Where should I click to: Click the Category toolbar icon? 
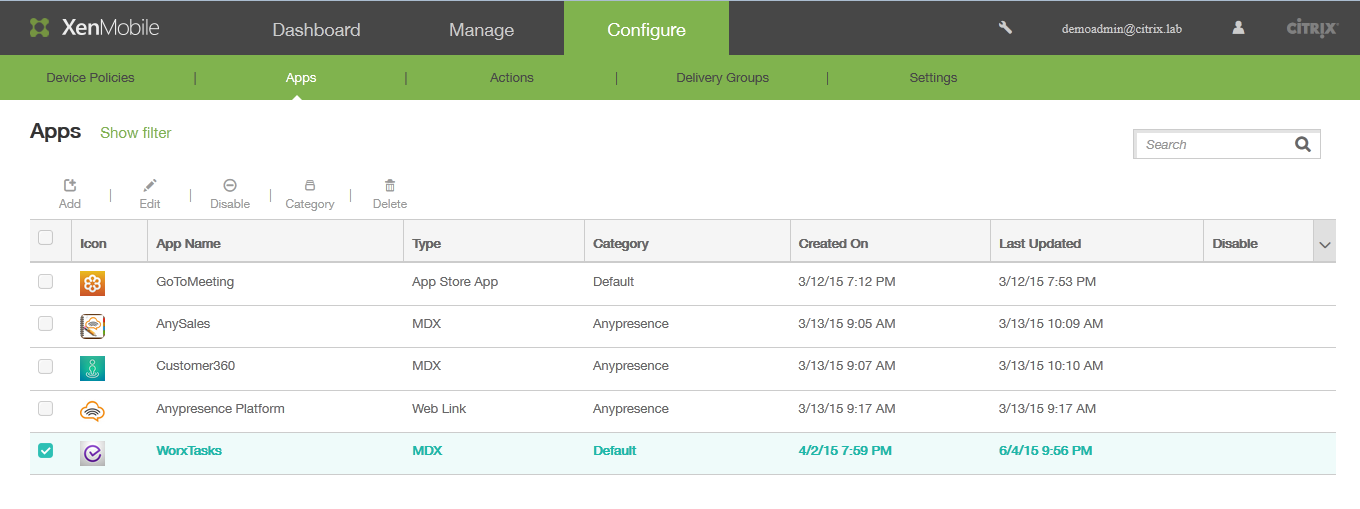(310, 186)
